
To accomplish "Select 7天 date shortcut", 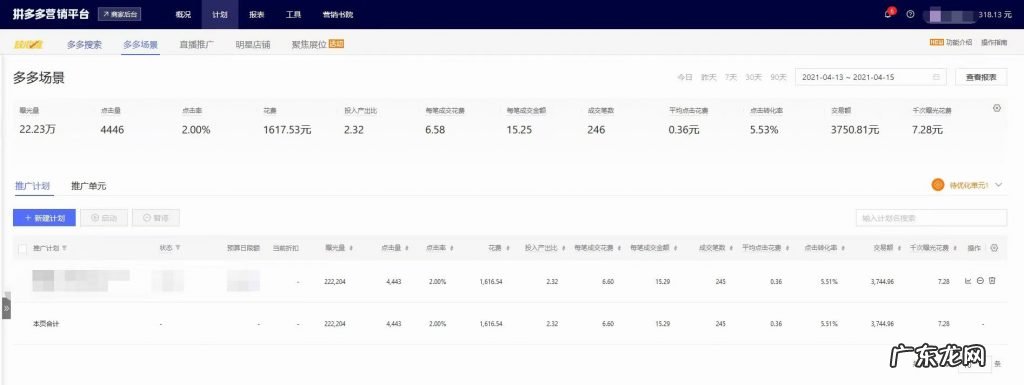I will click(730, 77).
